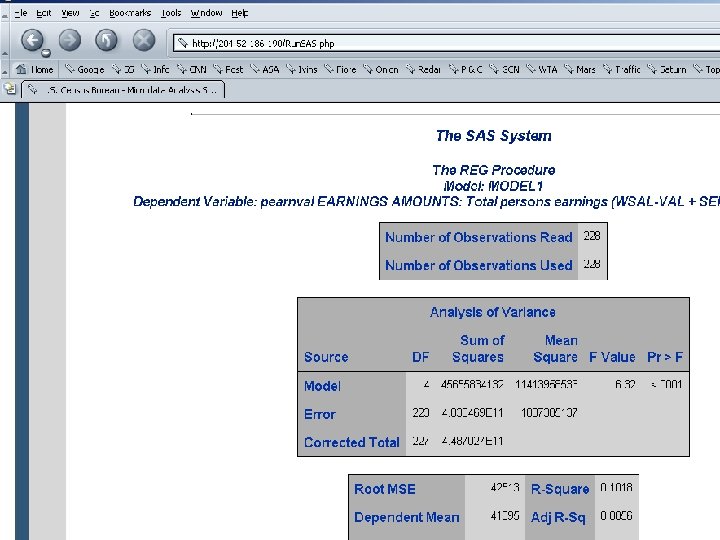Collapse the menu bar with its grippy arrow
The height and width of the screenshot is (540, 720).
click(x=5, y=14)
